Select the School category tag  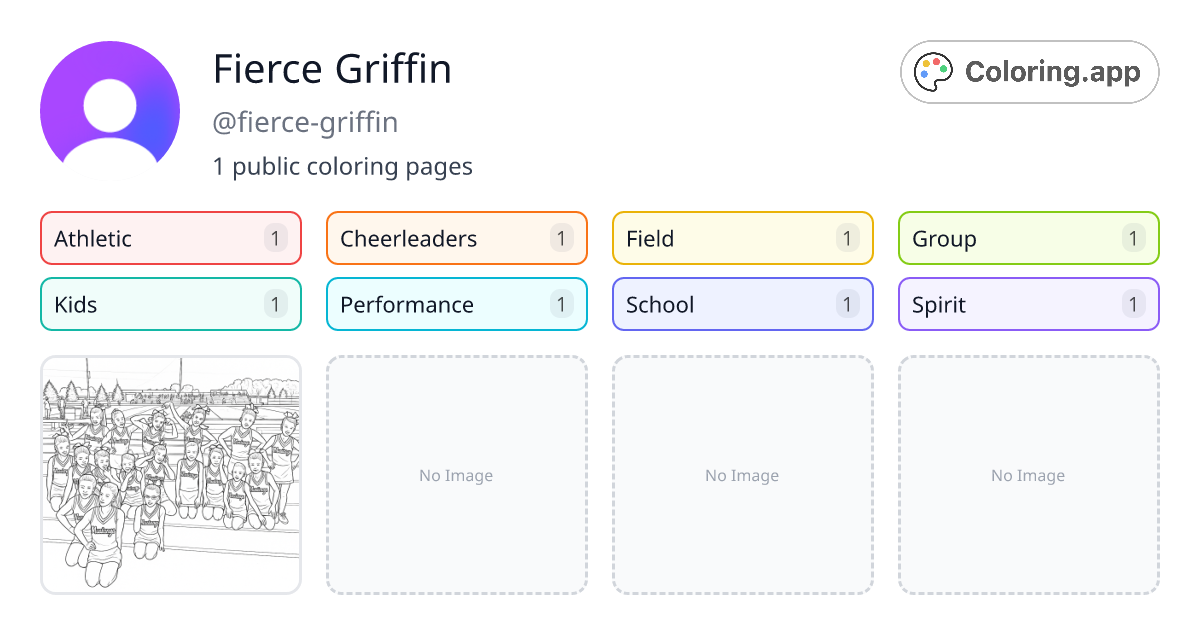pyautogui.click(x=742, y=304)
